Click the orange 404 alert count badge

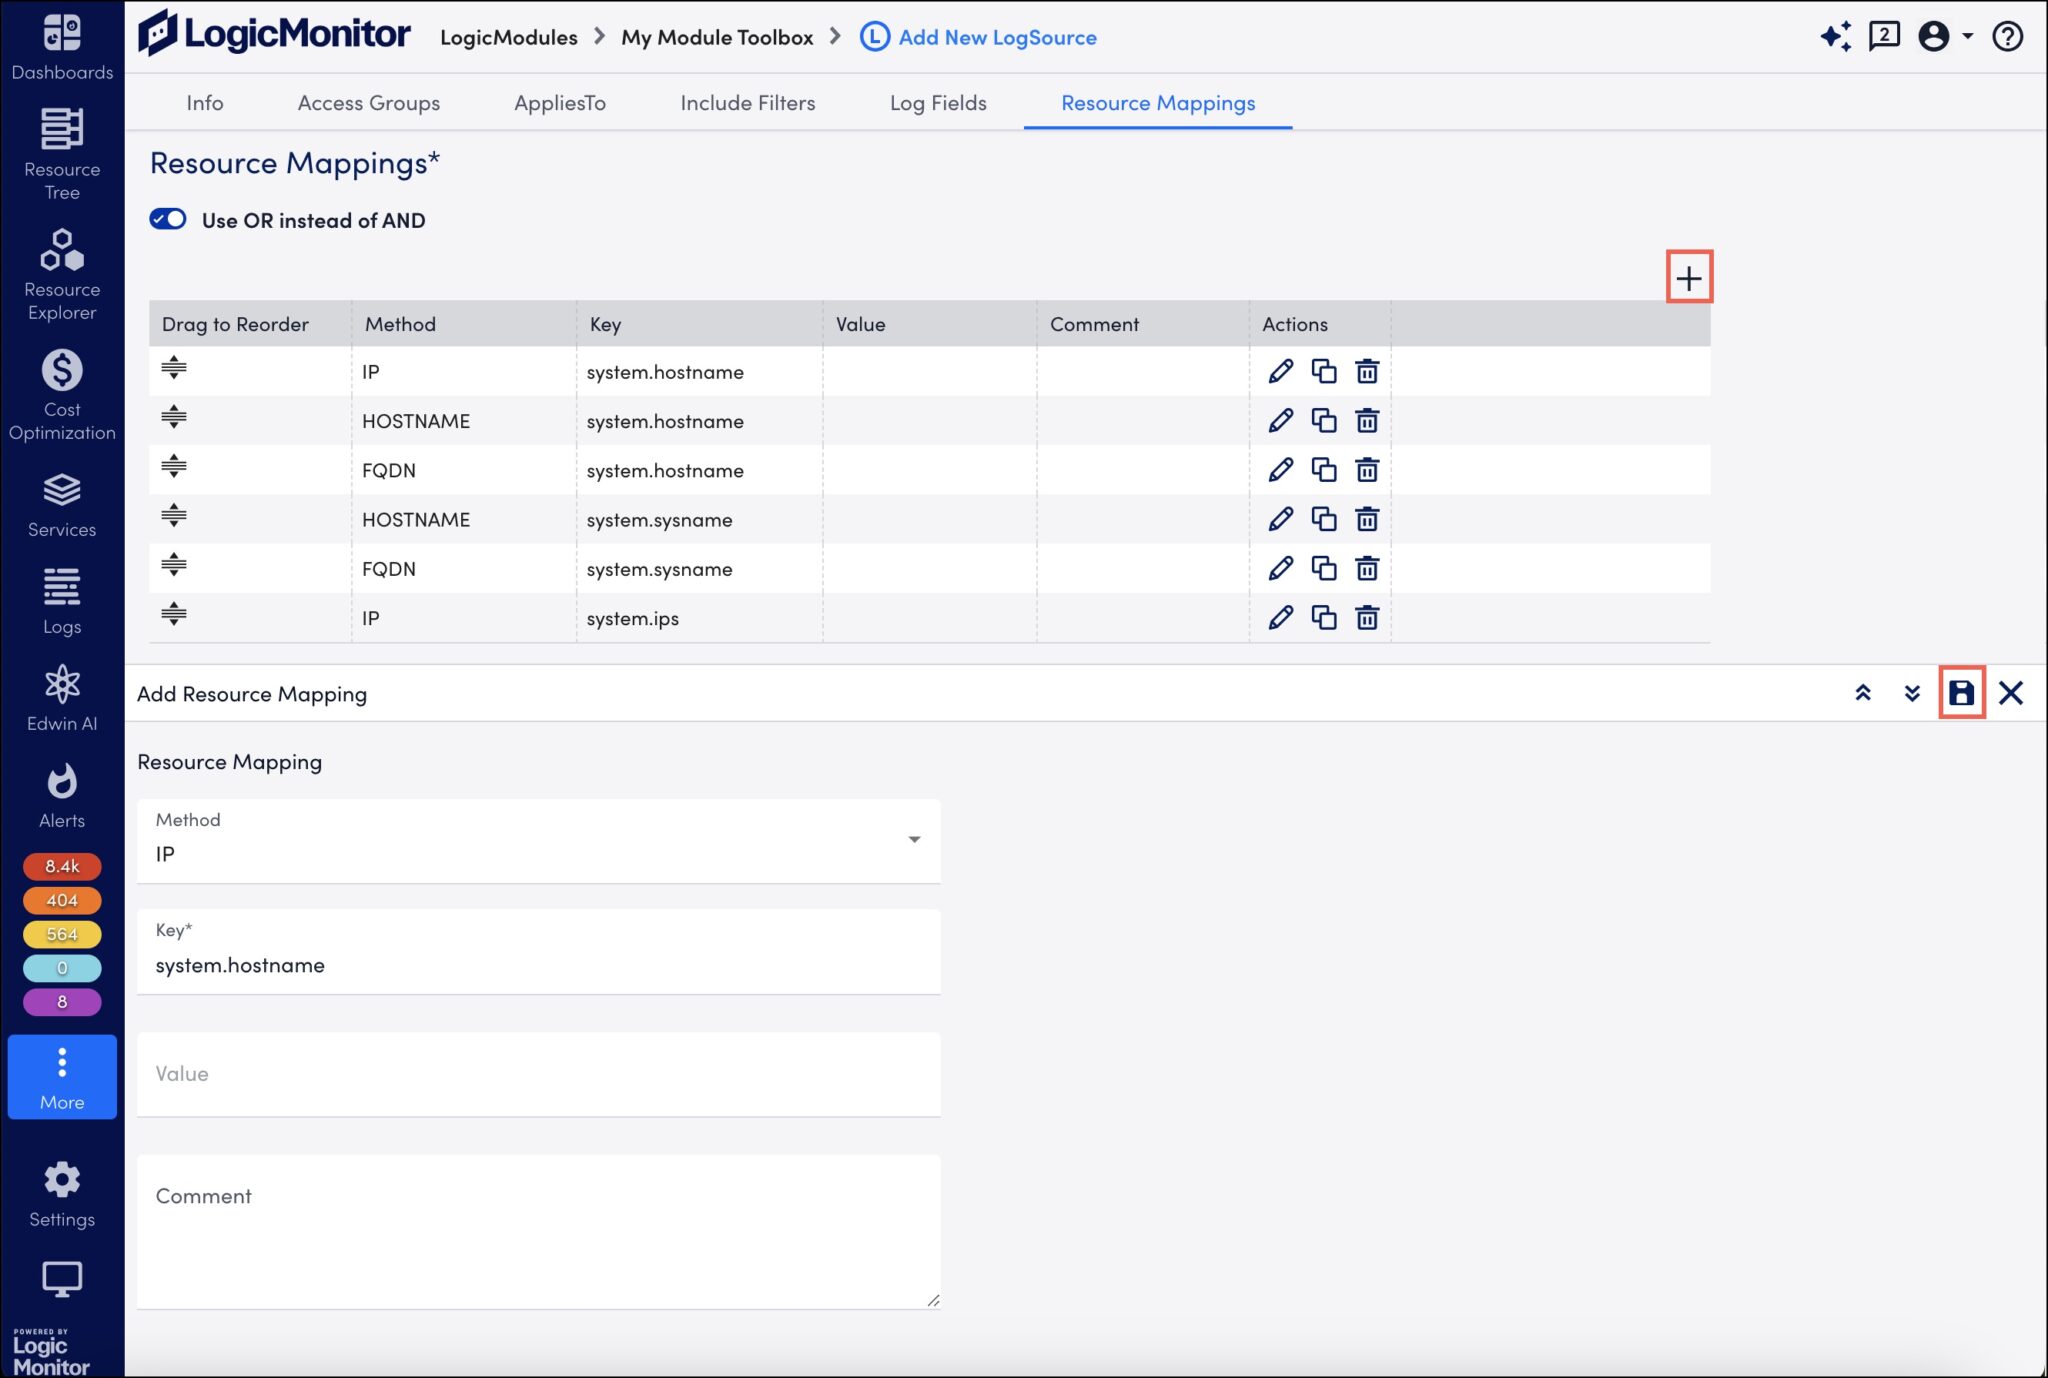point(62,899)
